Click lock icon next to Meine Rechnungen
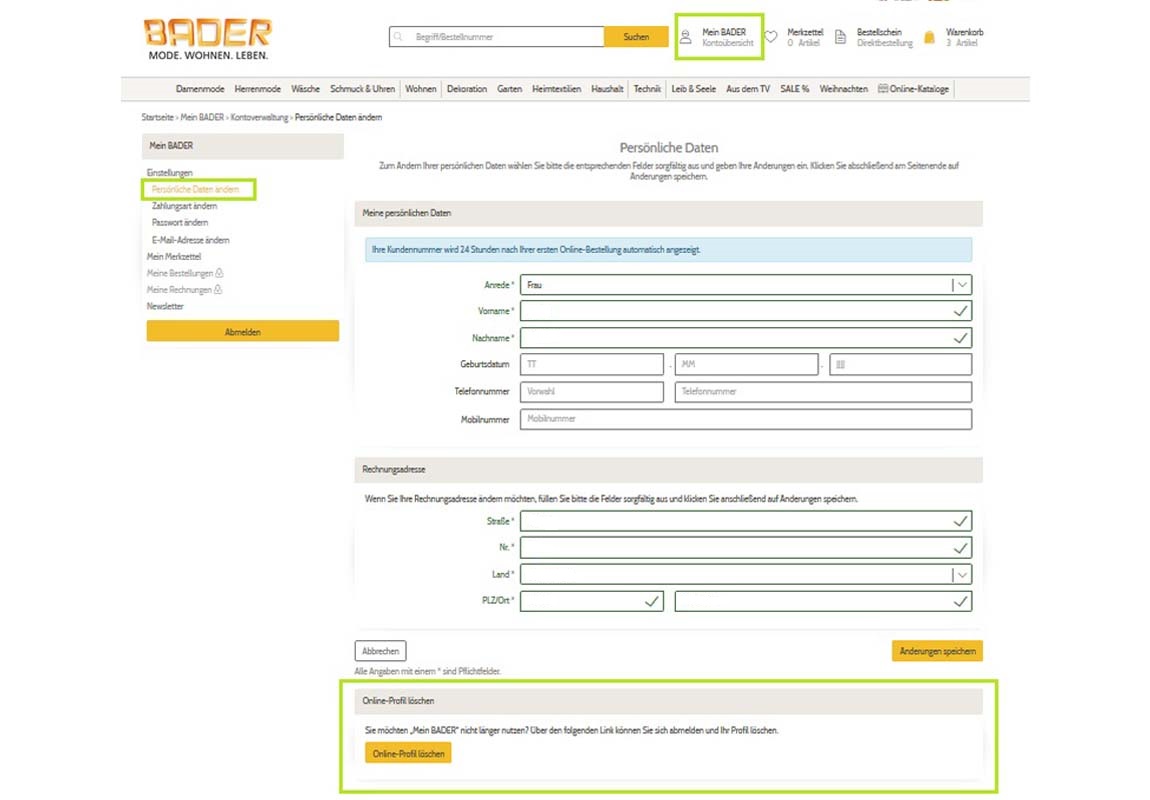 pos(217,290)
